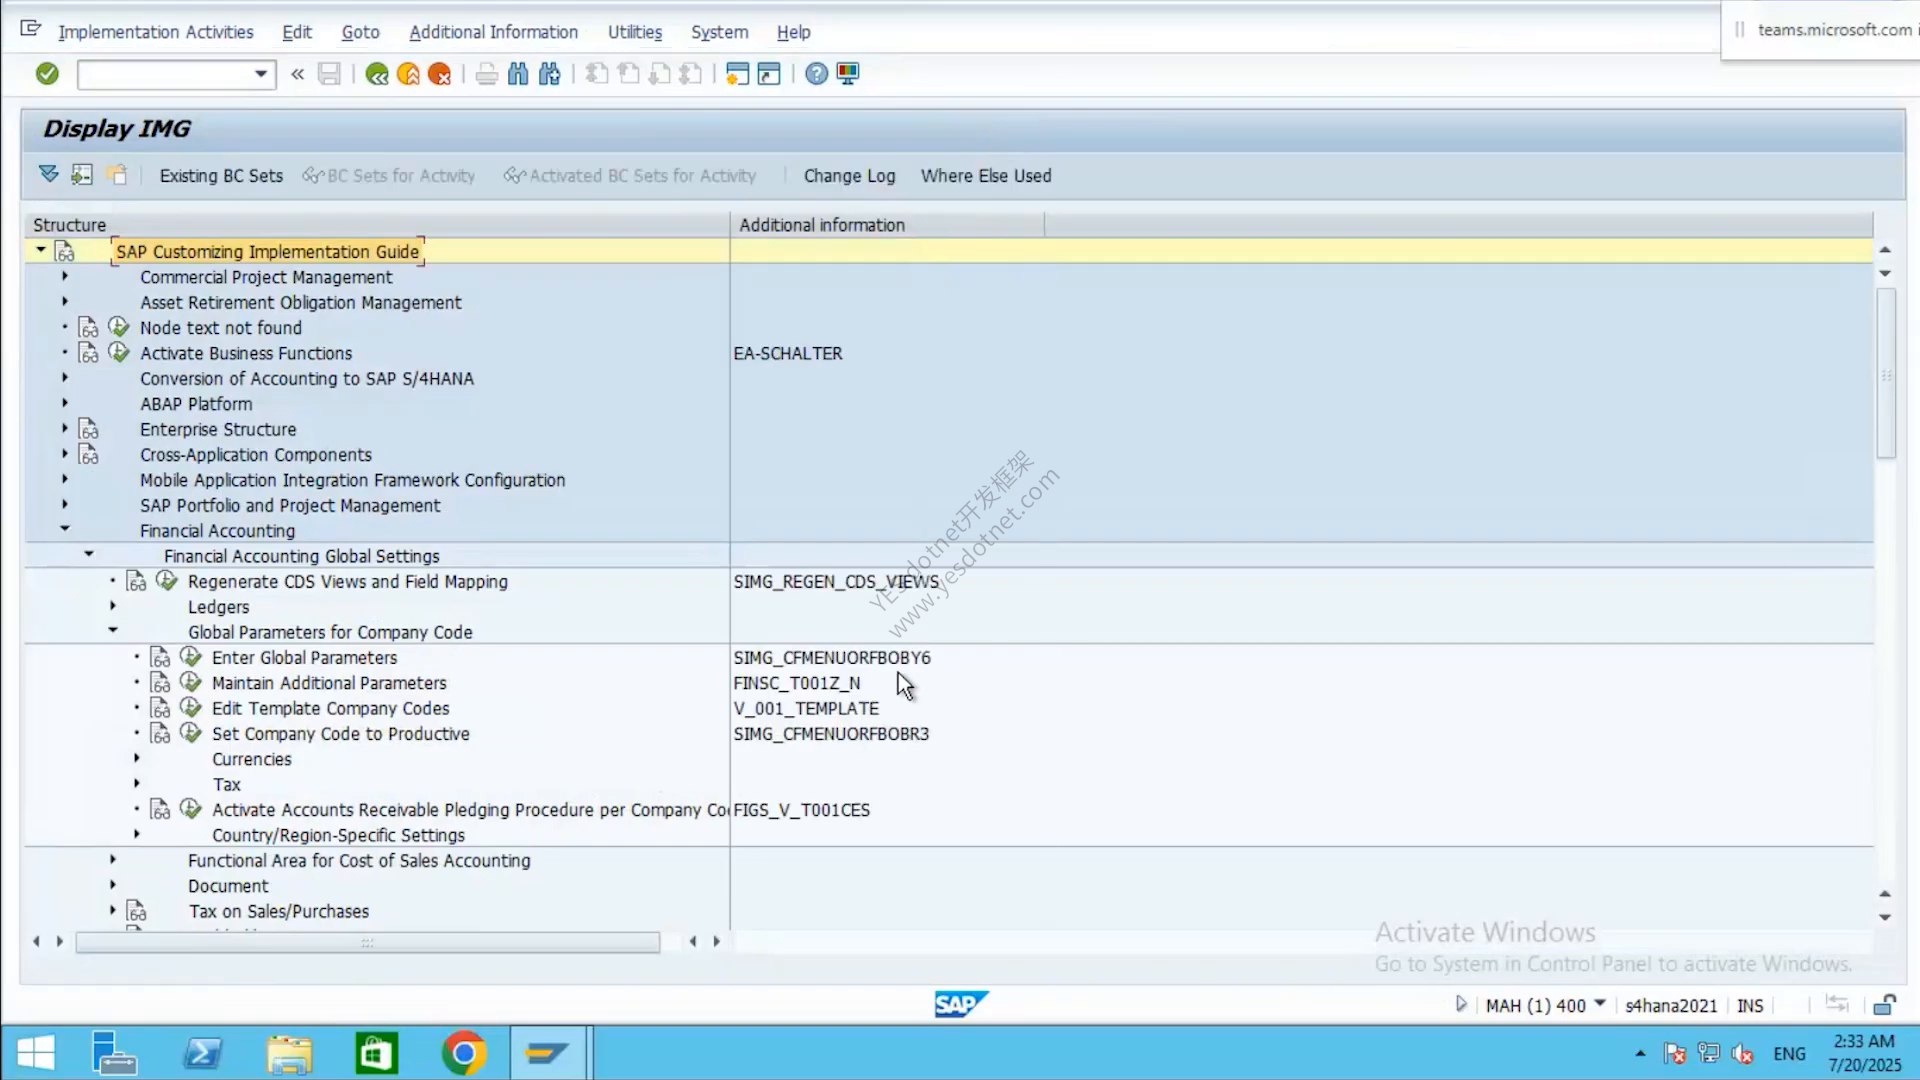This screenshot has height=1080, width=1920.
Task: Click the green Back arrow icon
Action: click(377, 74)
